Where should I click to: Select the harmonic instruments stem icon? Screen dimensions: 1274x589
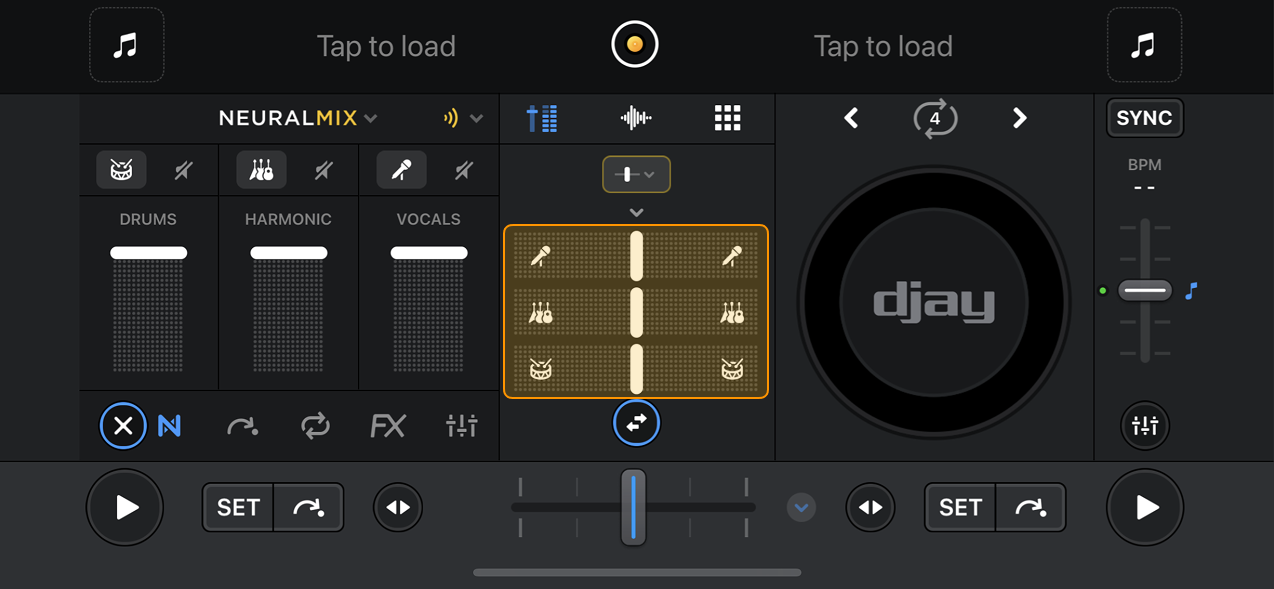(x=260, y=169)
